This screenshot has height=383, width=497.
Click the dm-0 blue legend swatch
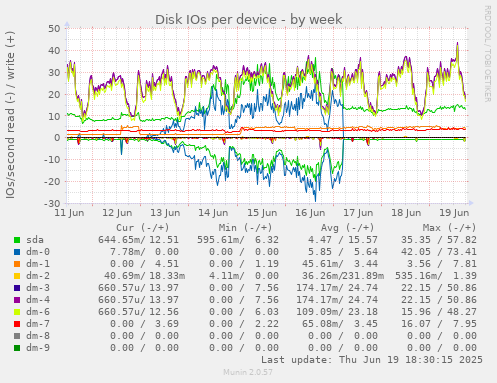(x=17, y=252)
